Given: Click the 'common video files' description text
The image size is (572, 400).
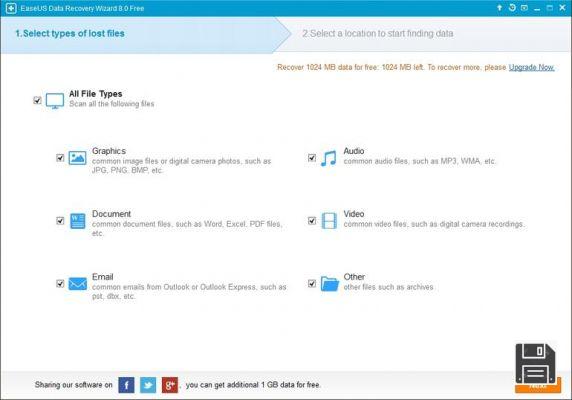Looking at the screenshot, I should click(434, 224).
